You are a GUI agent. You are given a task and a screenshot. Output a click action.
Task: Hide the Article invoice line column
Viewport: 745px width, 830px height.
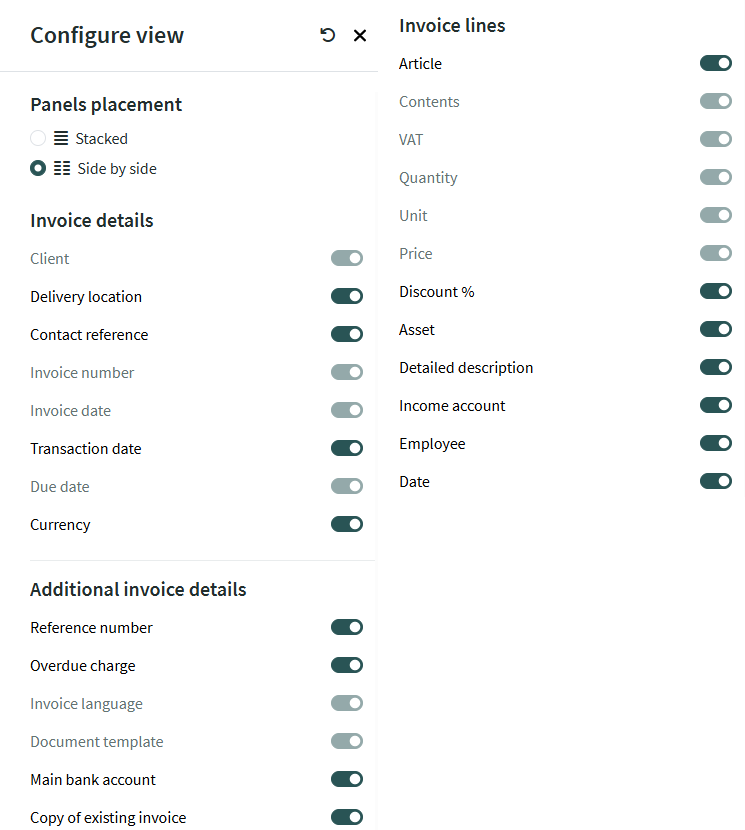[716, 63]
